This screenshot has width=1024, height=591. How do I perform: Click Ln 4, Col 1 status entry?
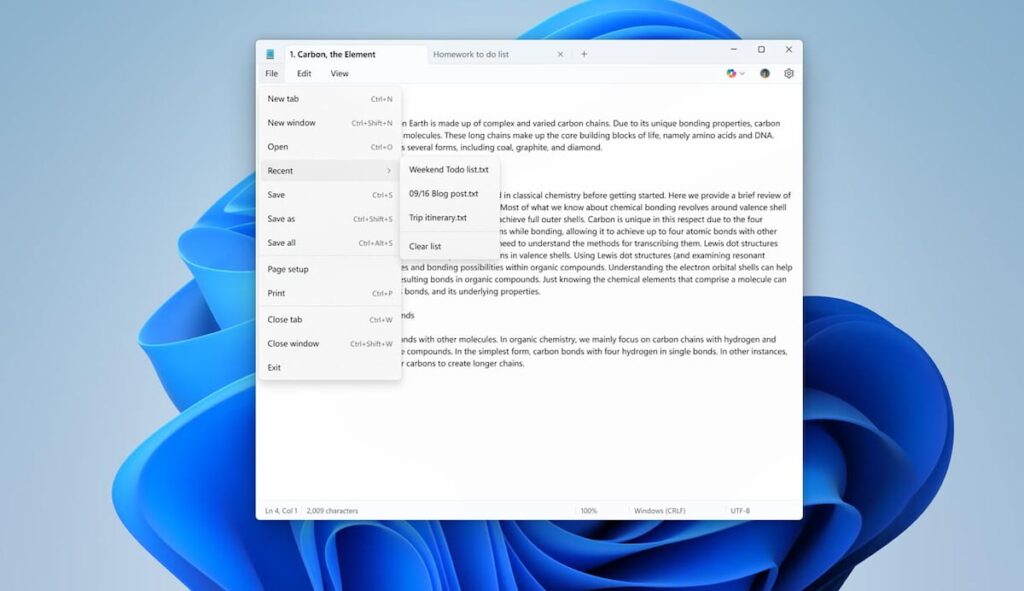pyautogui.click(x=281, y=511)
